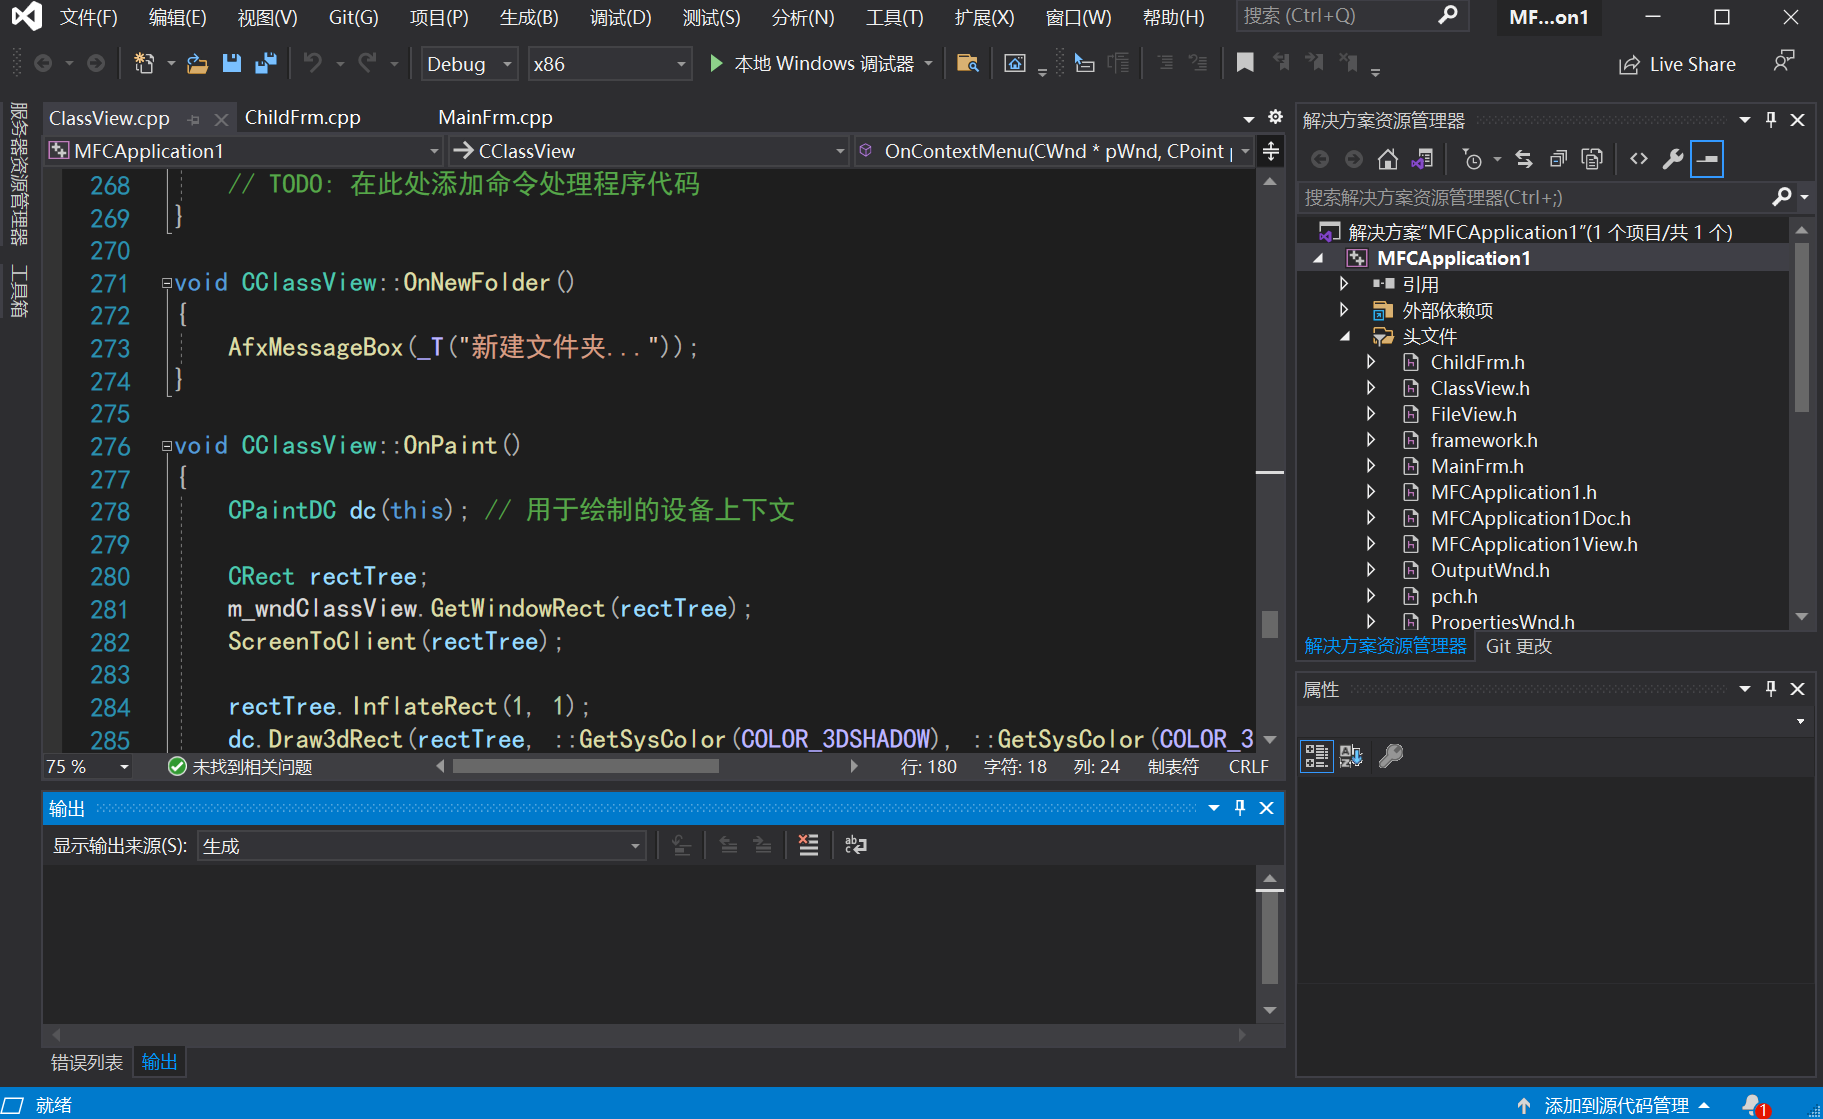Pin the Solution Explorer panel
1823x1119 pixels.
point(1771,120)
